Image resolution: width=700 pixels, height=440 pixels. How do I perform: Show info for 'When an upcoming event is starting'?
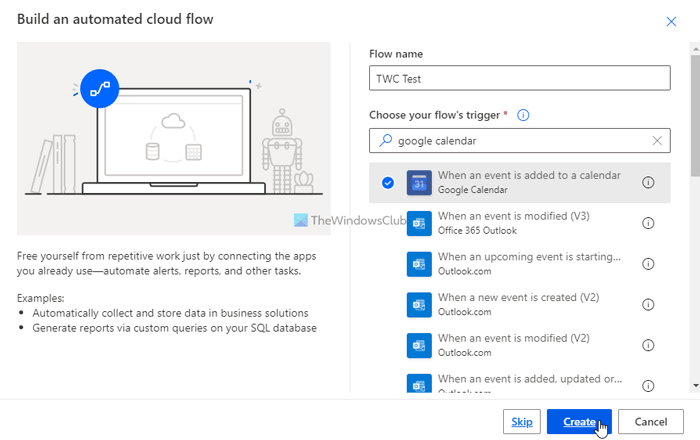pos(648,264)
